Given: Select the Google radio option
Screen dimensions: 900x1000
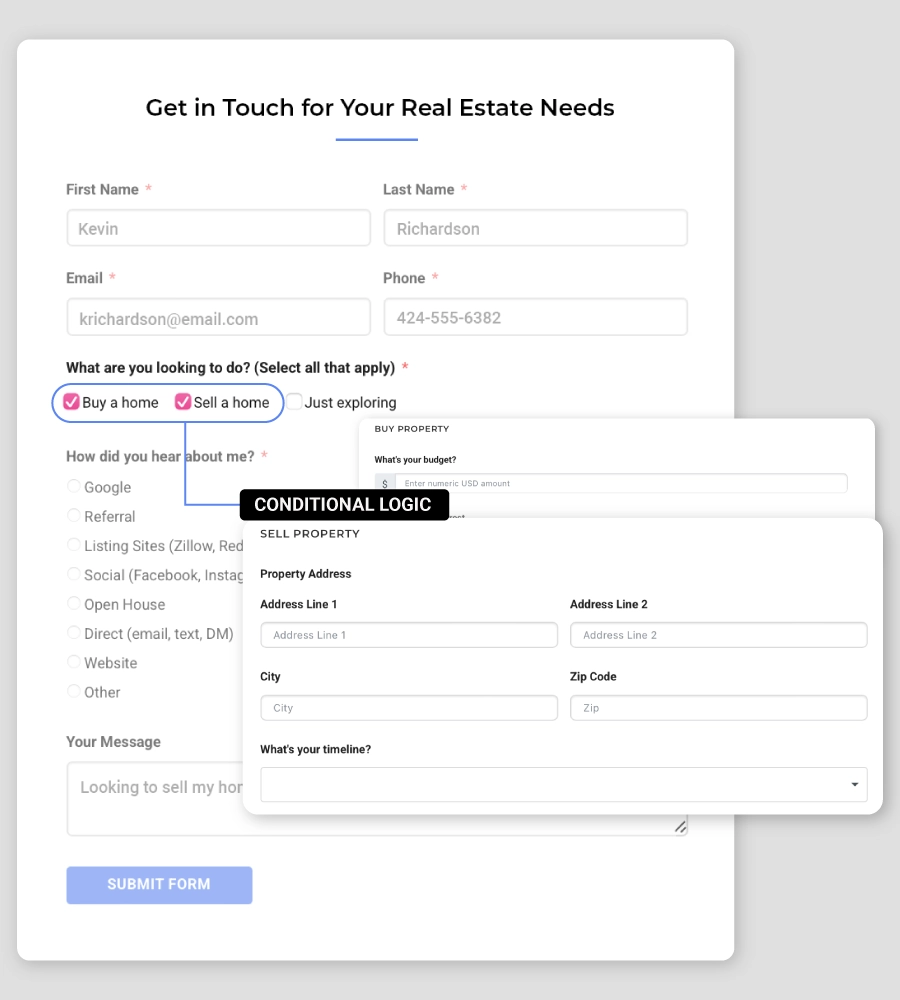Looking at the screenshot, I should 74,486.
